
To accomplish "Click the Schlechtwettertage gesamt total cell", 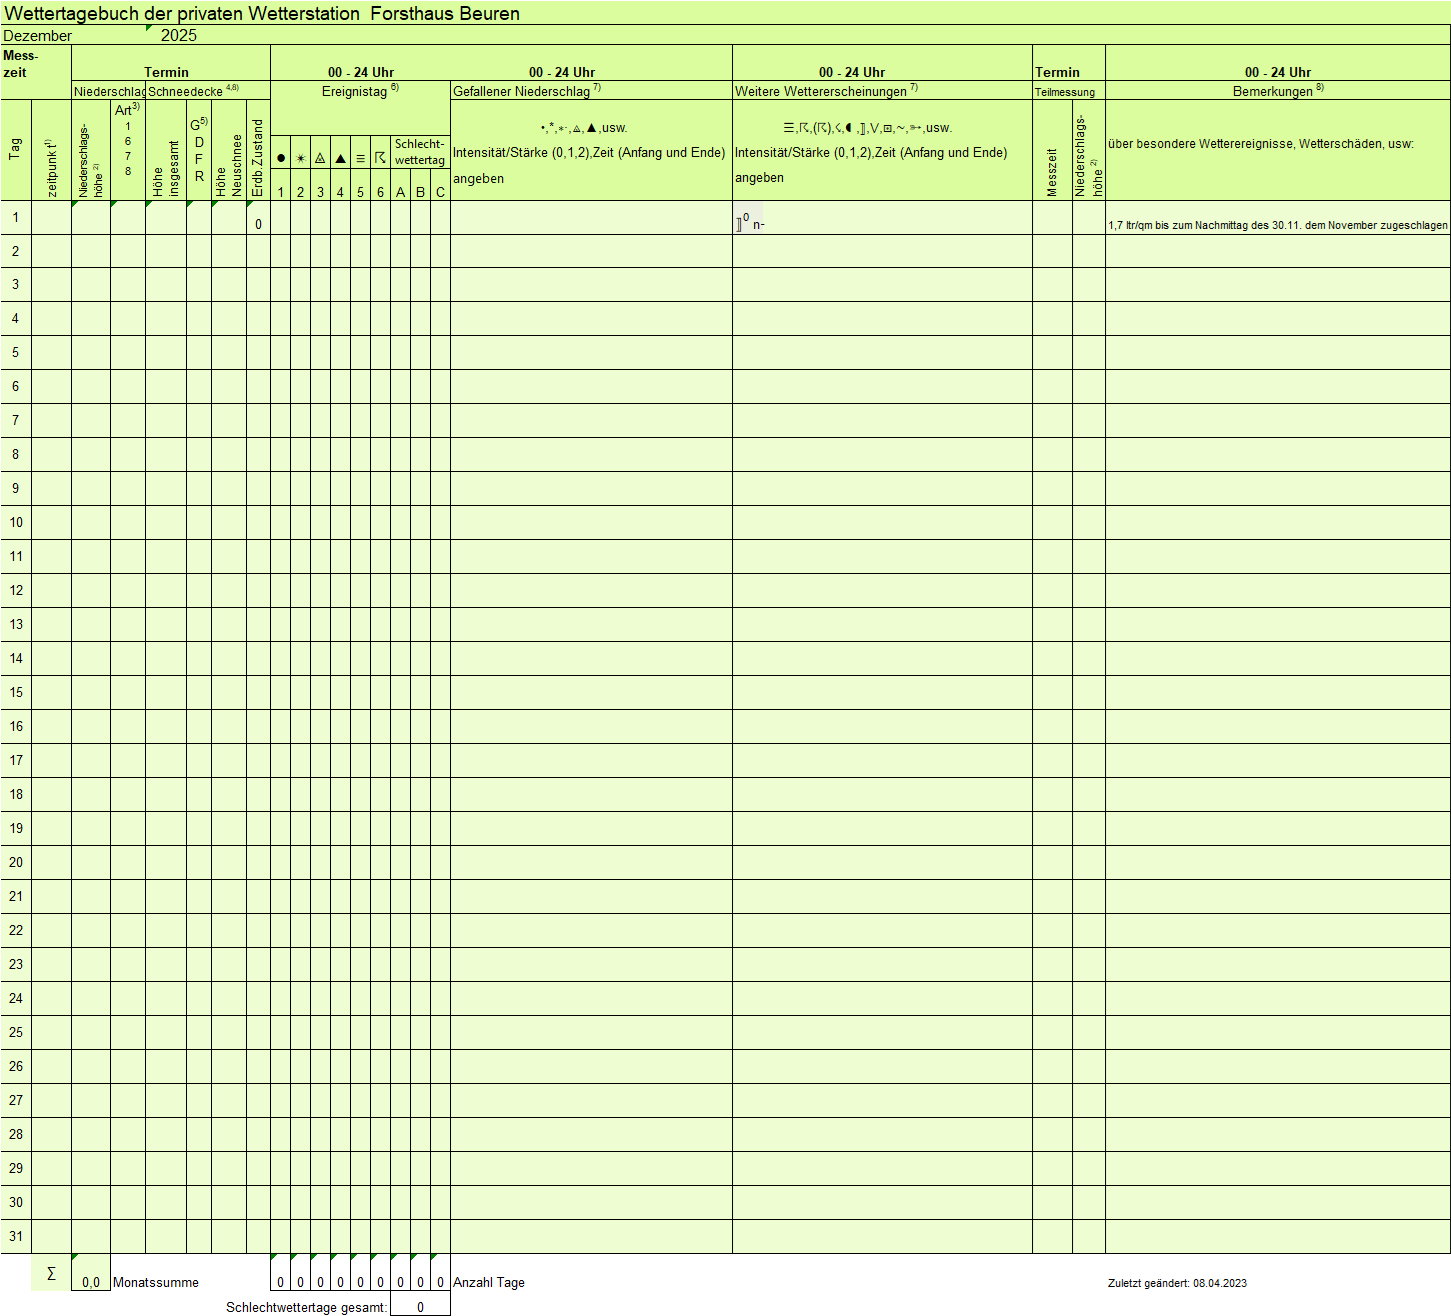I will click(x=420, y=1306).
